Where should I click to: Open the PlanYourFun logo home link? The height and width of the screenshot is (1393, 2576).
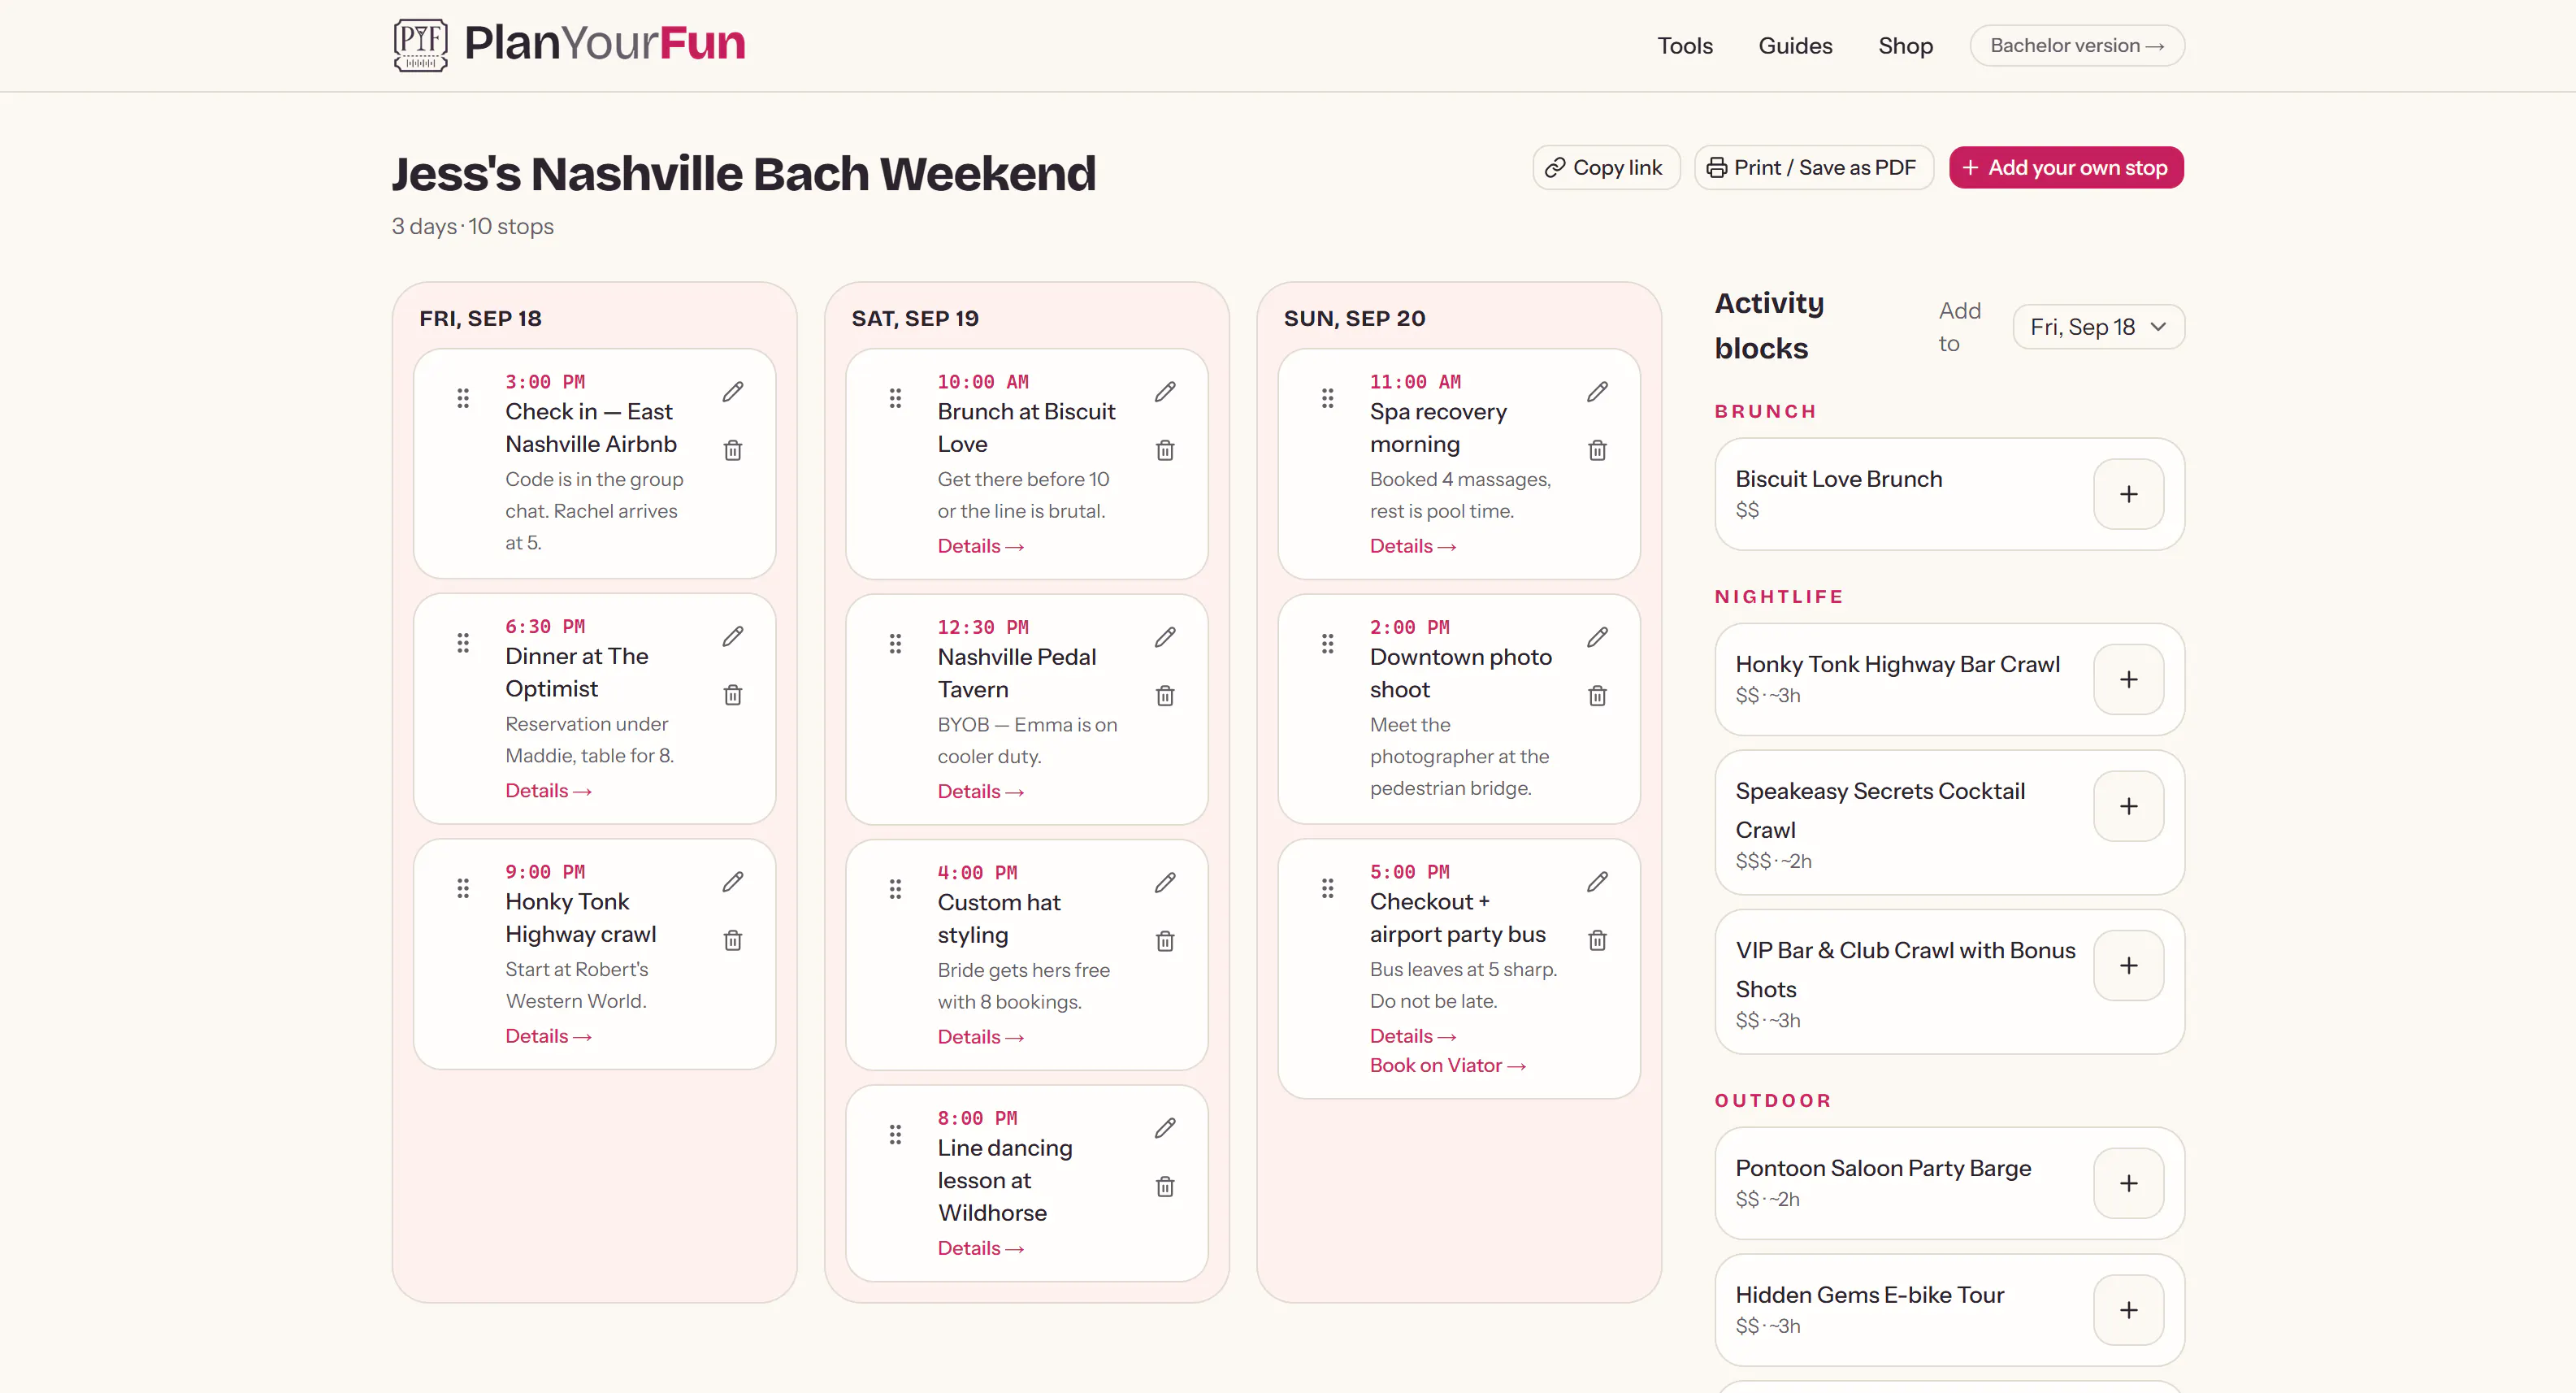(x=569, y=44)
